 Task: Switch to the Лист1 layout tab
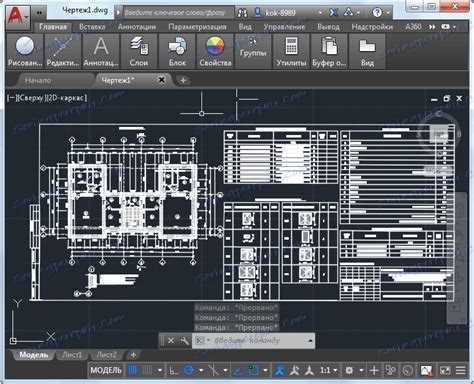[x=71, y=355]
